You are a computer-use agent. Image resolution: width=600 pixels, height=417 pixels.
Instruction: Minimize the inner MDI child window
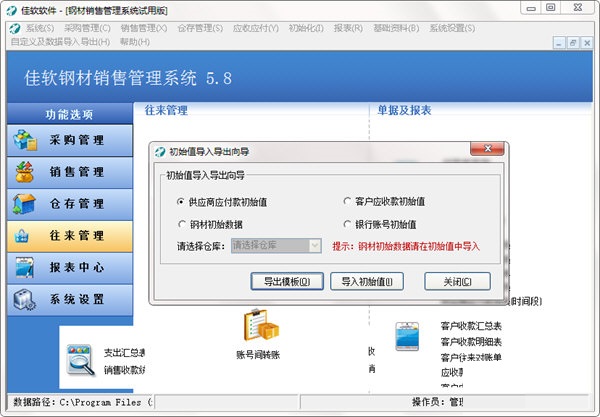pos(559,42)
